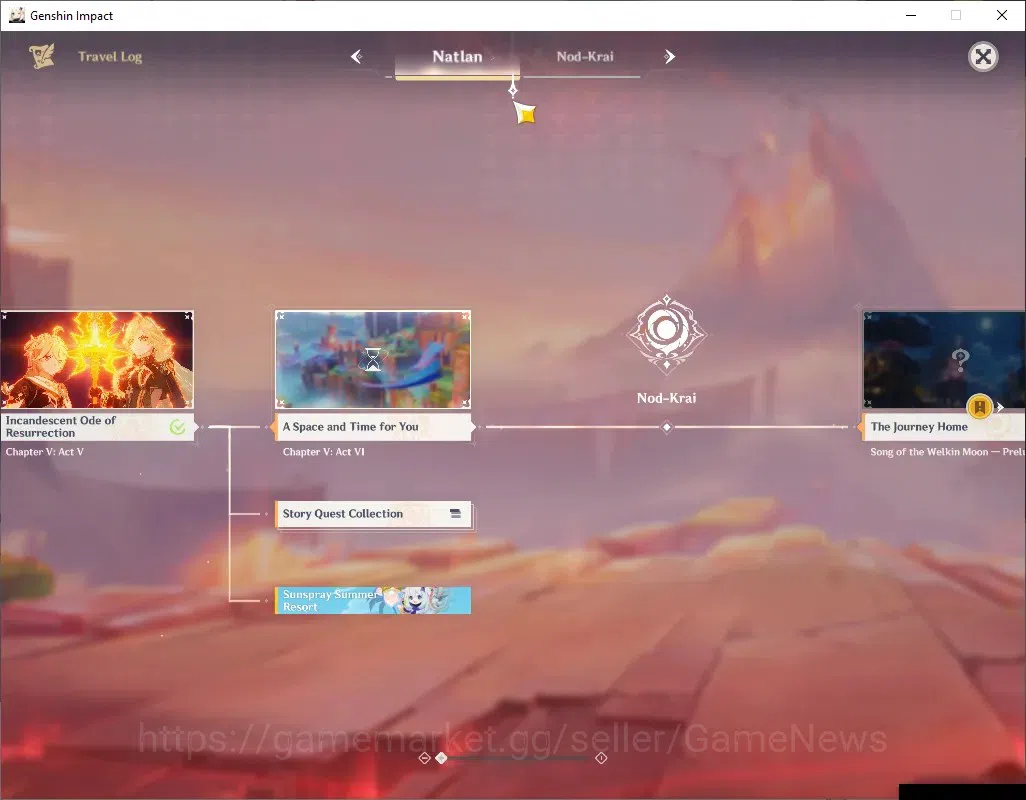Open A Space and Time for You thumbnail
The image size is (1026, 800).
coord(372,360)
